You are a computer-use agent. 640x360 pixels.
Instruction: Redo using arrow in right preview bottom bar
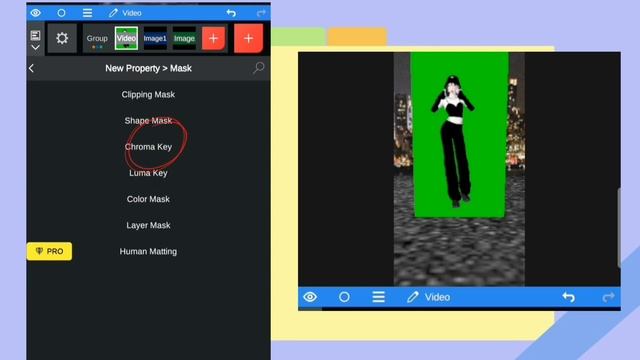tap(608, 297)
